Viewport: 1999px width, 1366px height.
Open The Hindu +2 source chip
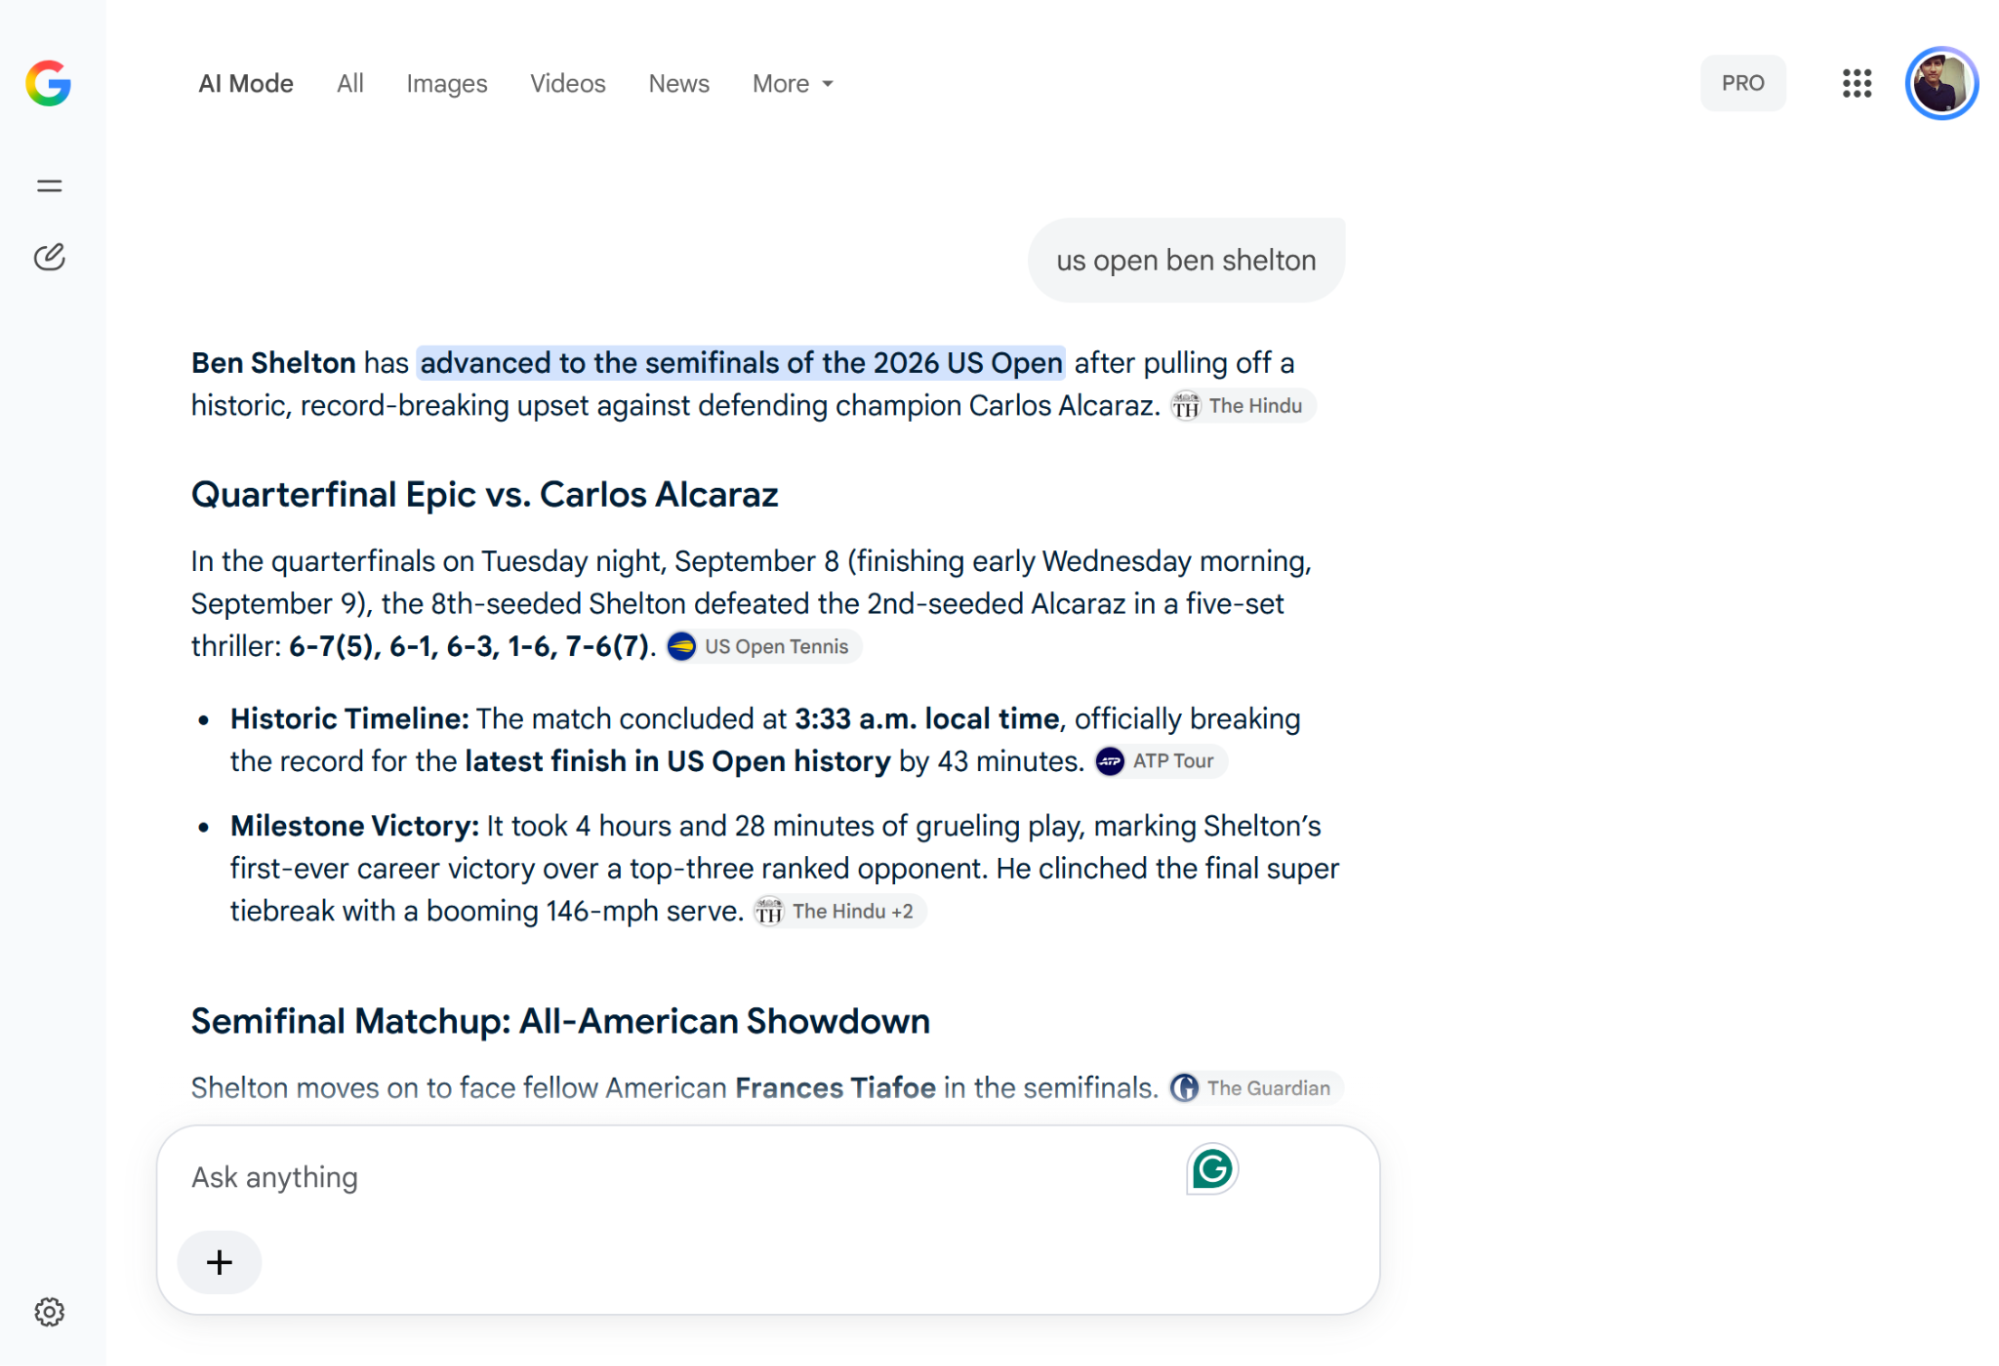(x=839, y=911)
